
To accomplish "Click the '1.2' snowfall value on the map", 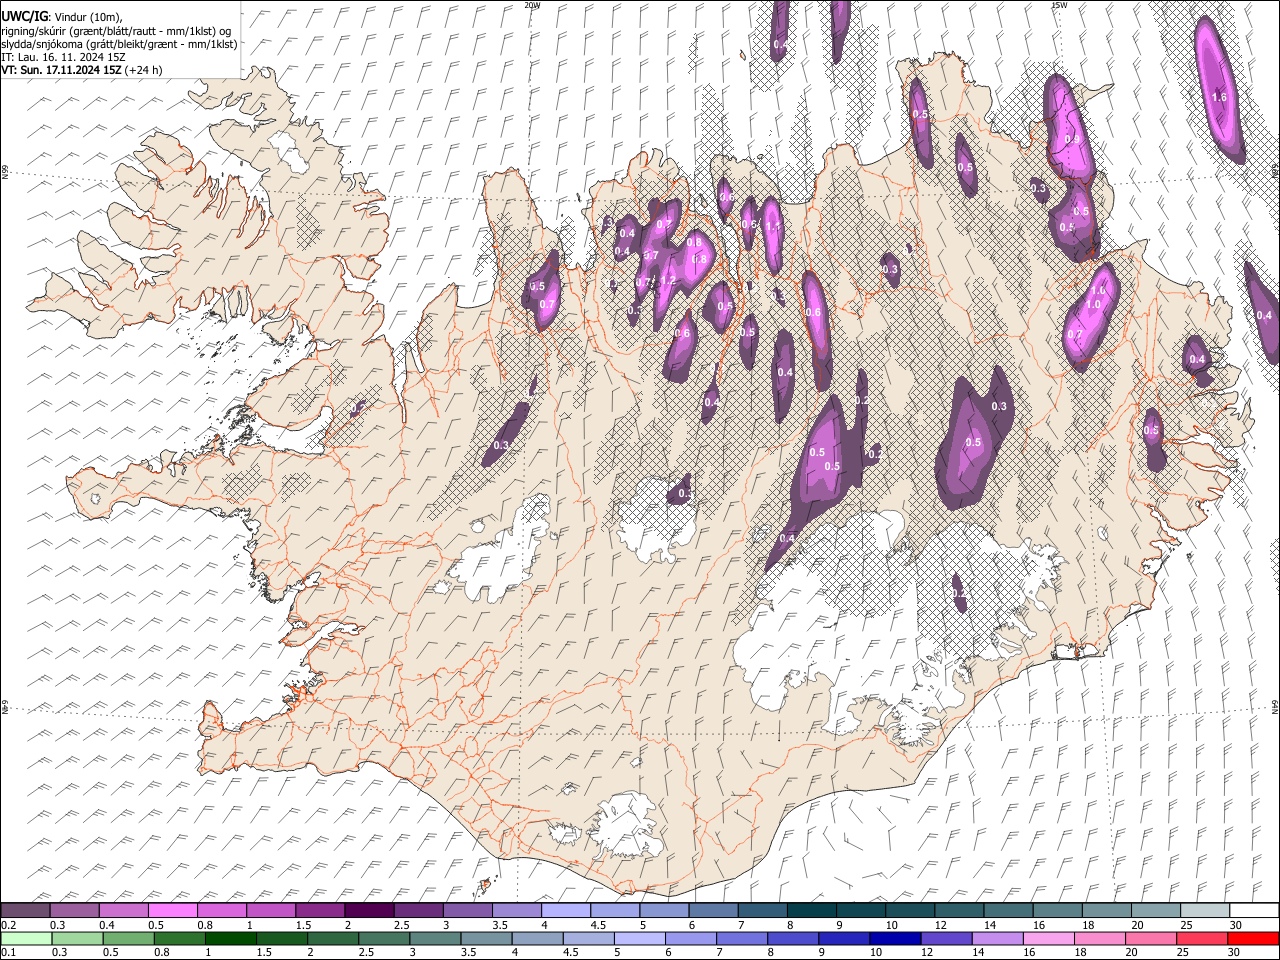I will coord(669,280).
